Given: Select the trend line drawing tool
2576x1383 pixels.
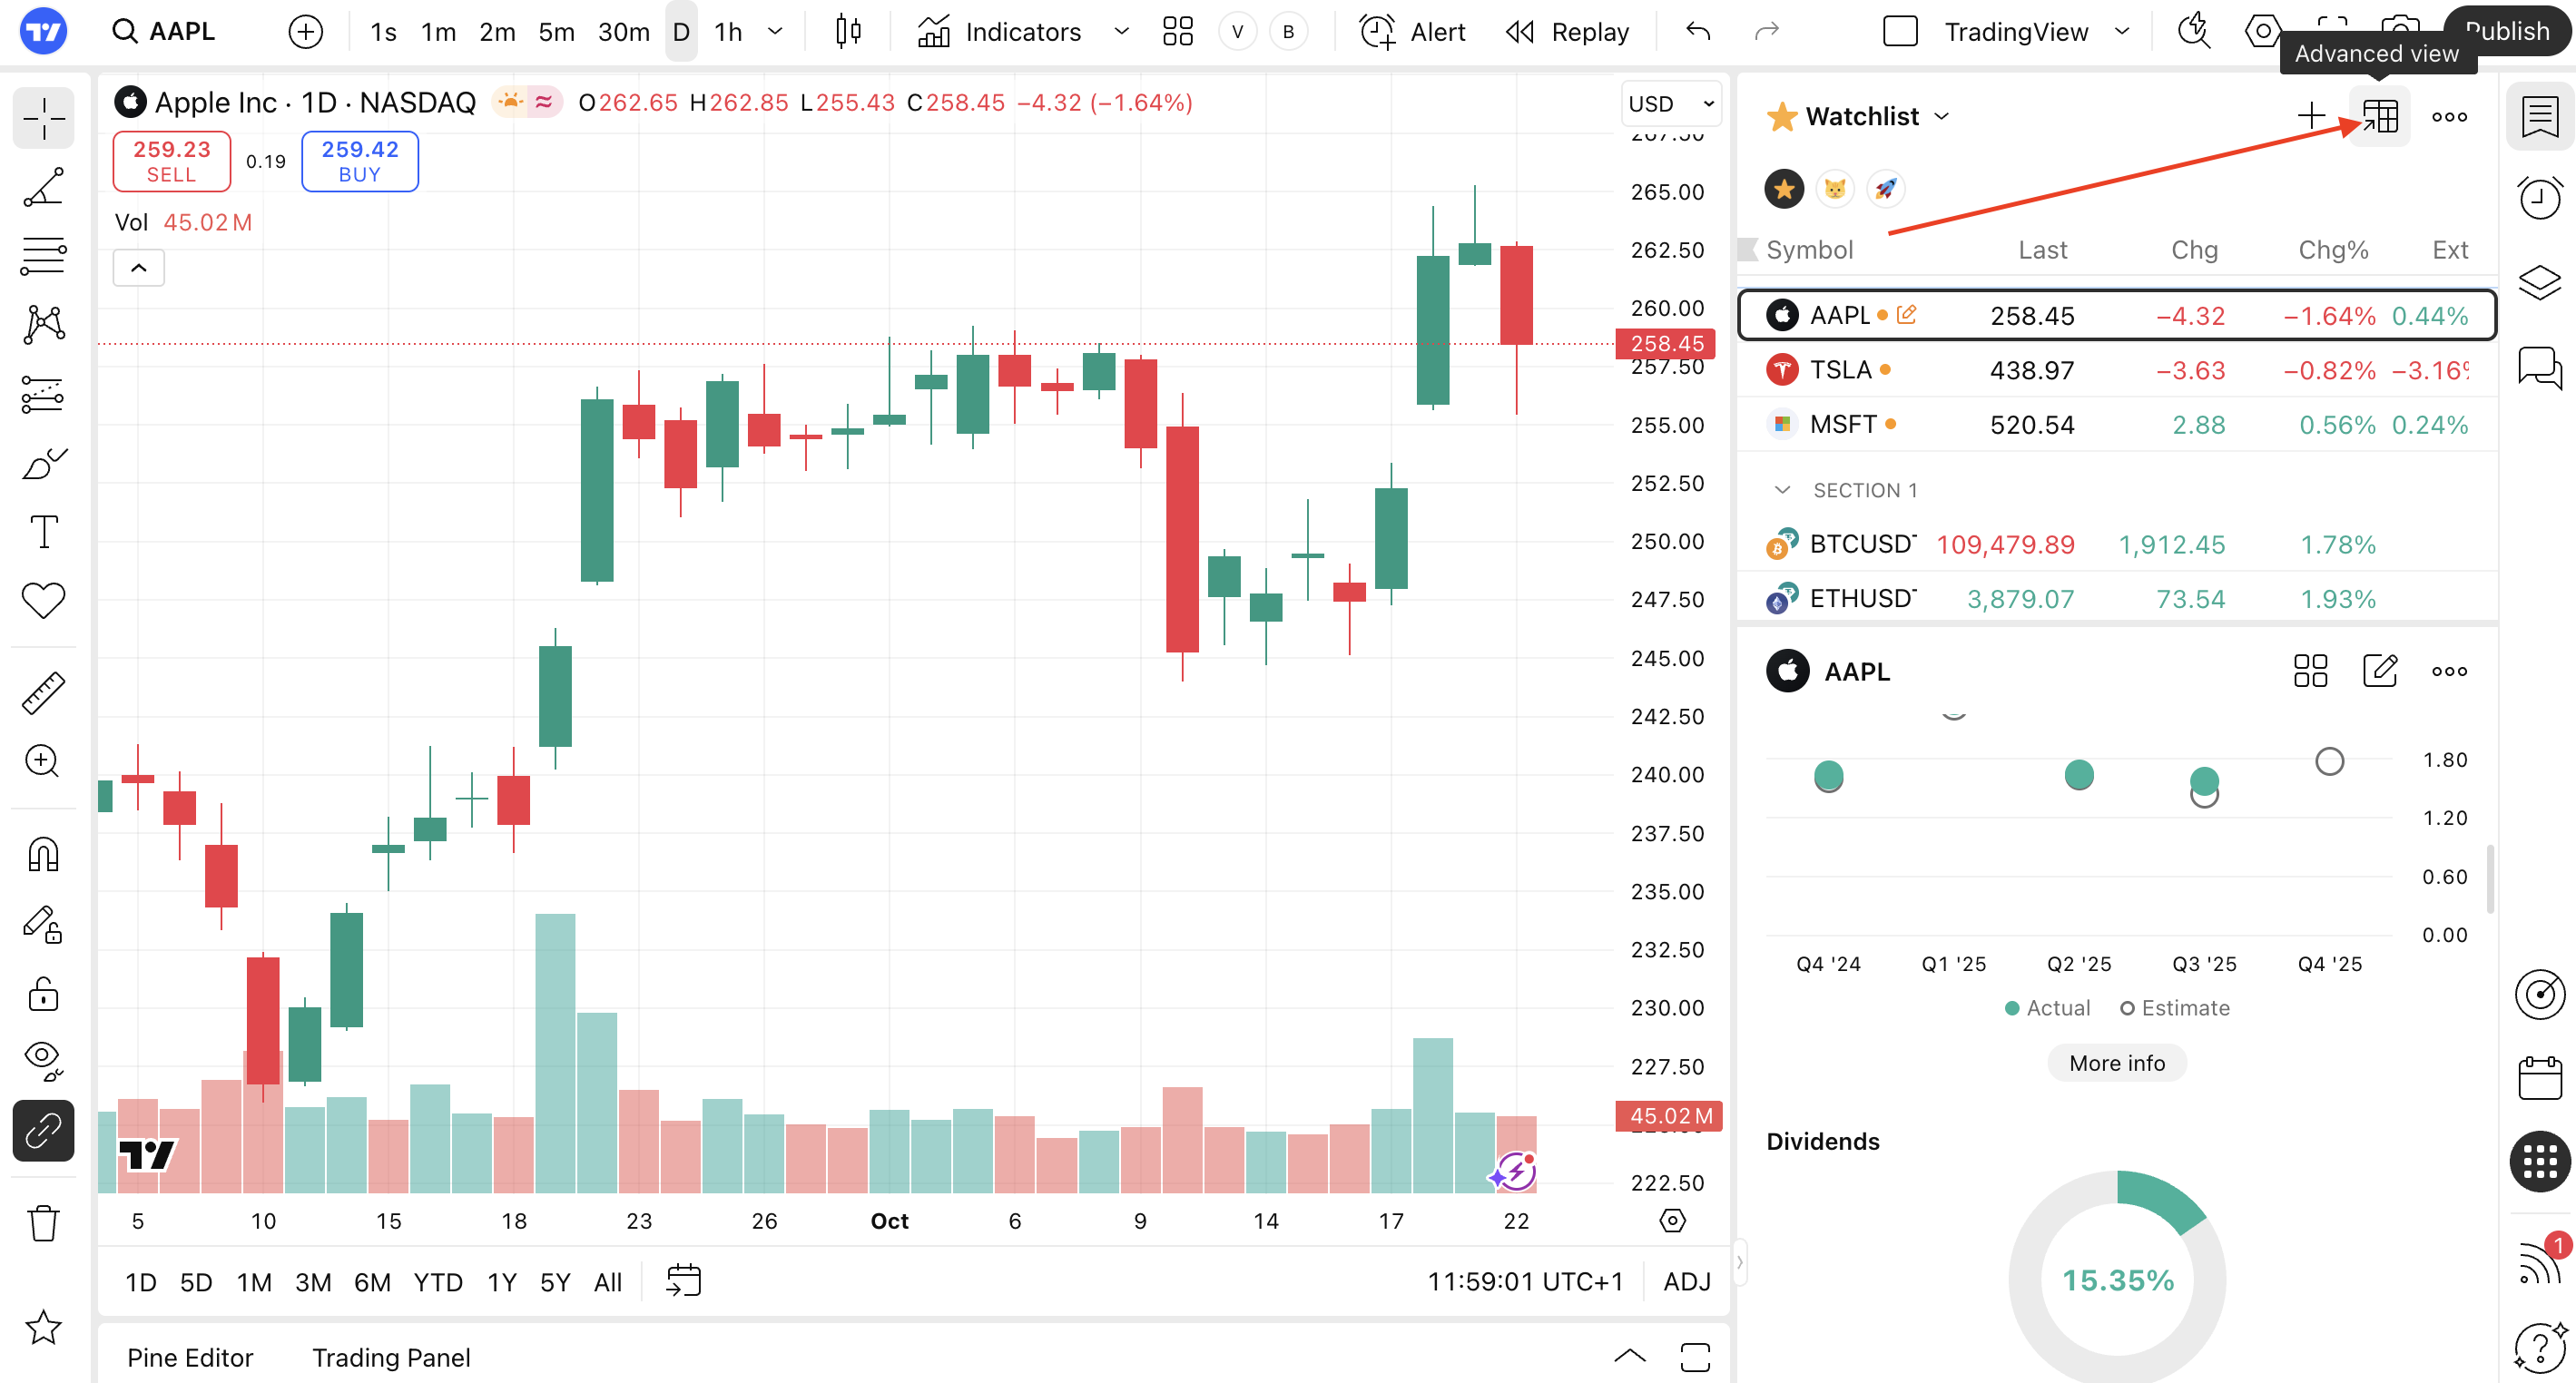Looking at the screenshot, I should click(43, 188).
